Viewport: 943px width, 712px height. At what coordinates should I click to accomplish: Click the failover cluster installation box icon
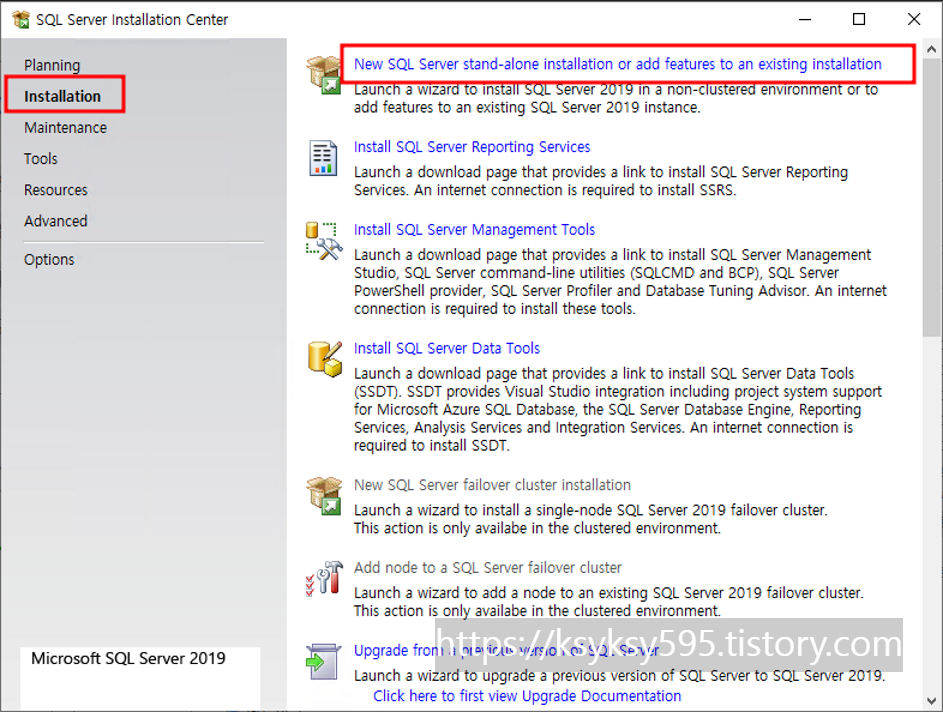(324, 496)
